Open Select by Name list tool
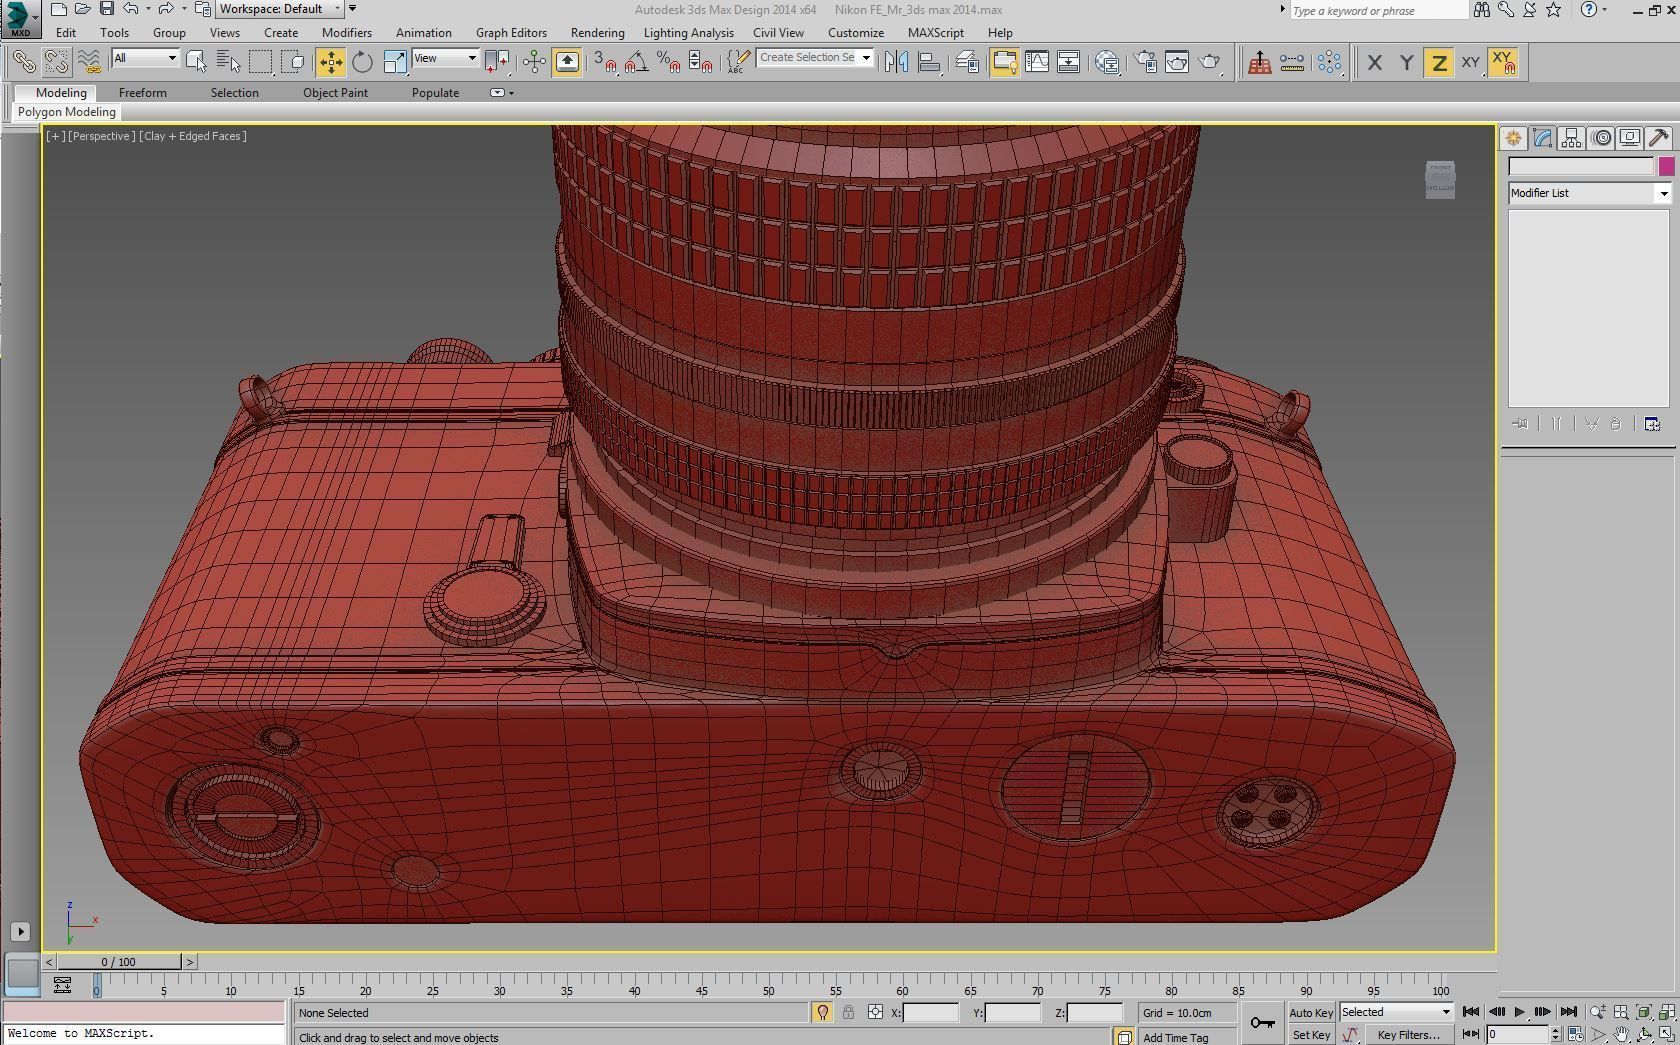This screenshot has width=1680, height=1045. point(228,62)
